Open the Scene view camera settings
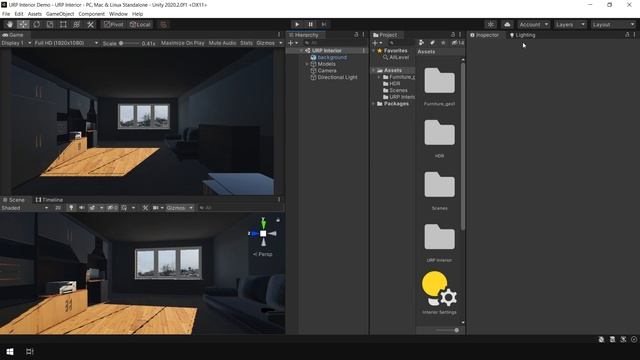 click(x=158, y=208)
